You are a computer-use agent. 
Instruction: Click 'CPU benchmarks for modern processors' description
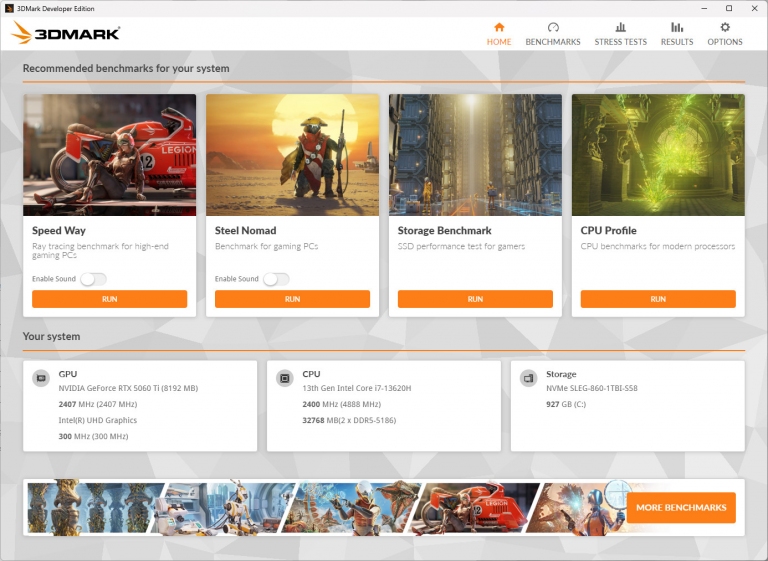tap(657, 246)
